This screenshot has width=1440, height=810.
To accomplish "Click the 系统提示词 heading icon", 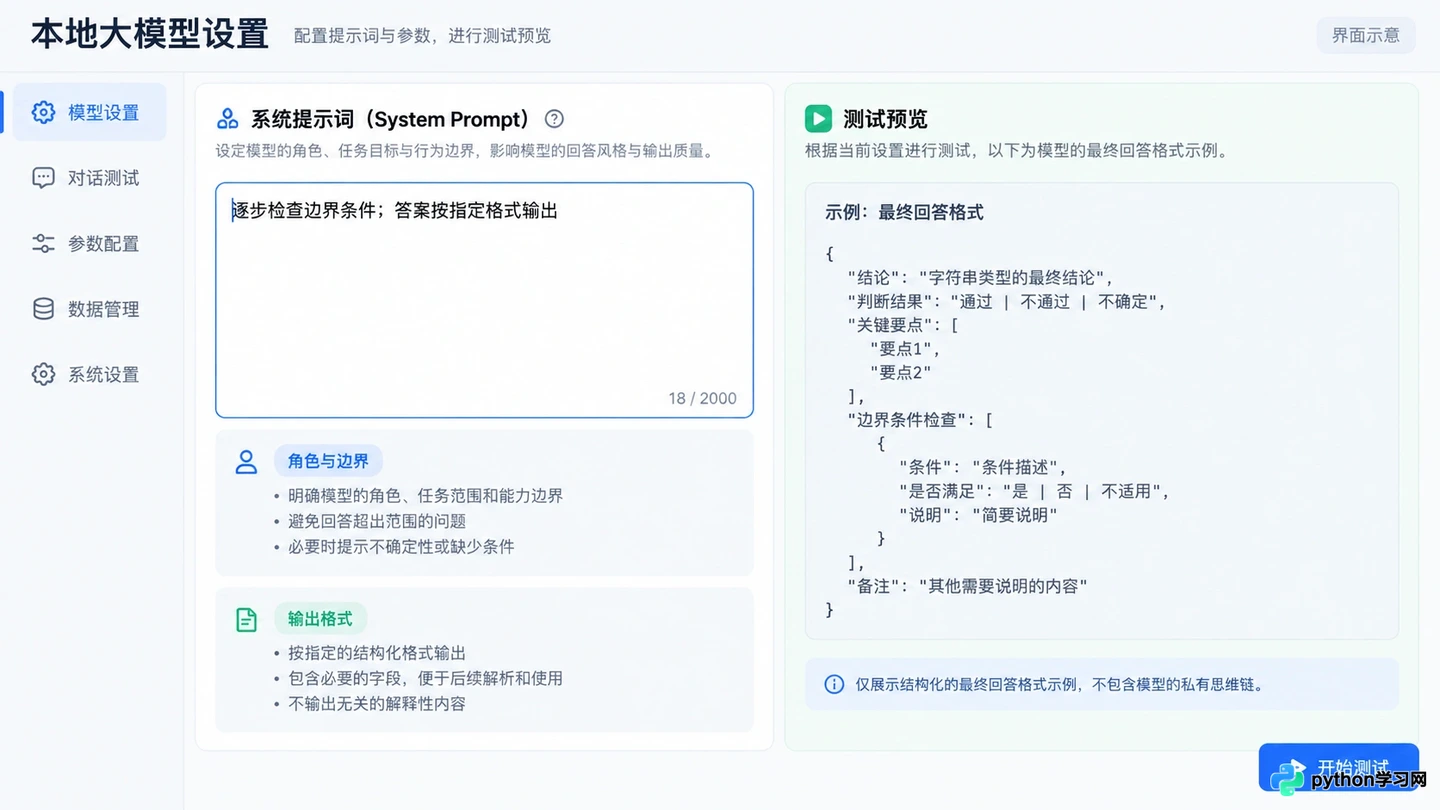I will (x=228, y=119).
